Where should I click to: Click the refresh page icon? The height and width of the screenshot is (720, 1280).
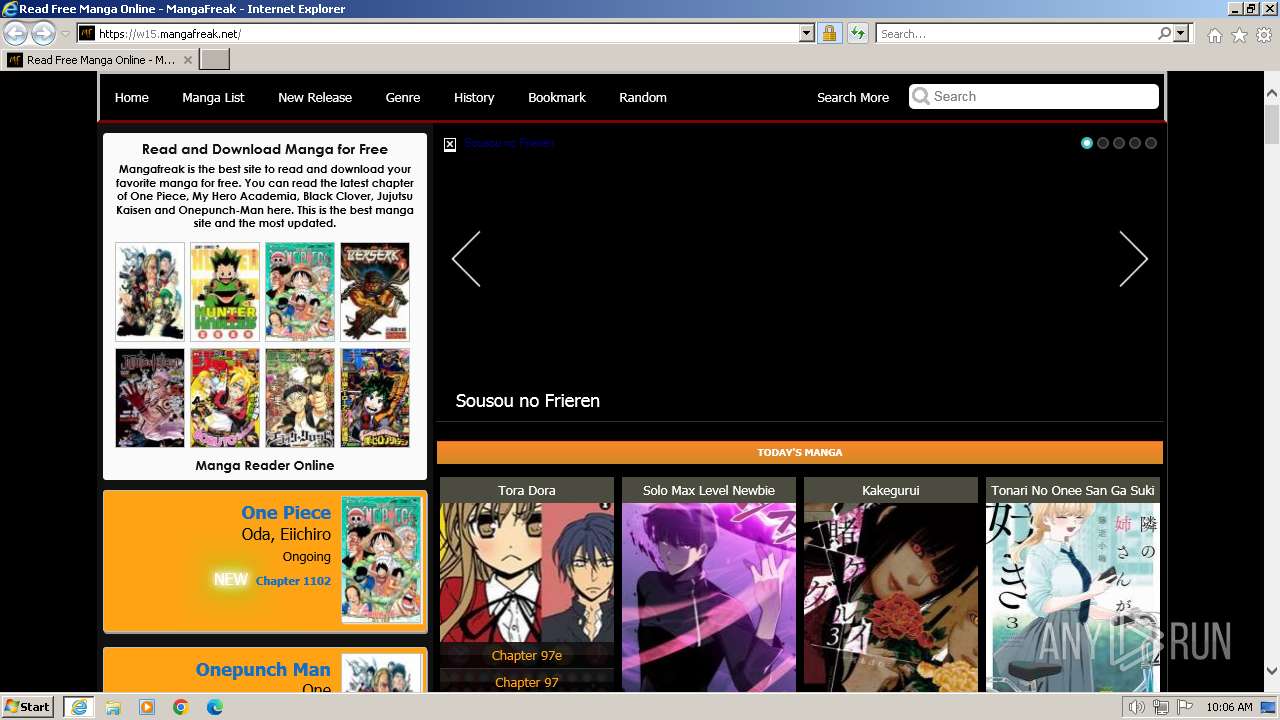[858, 33]
